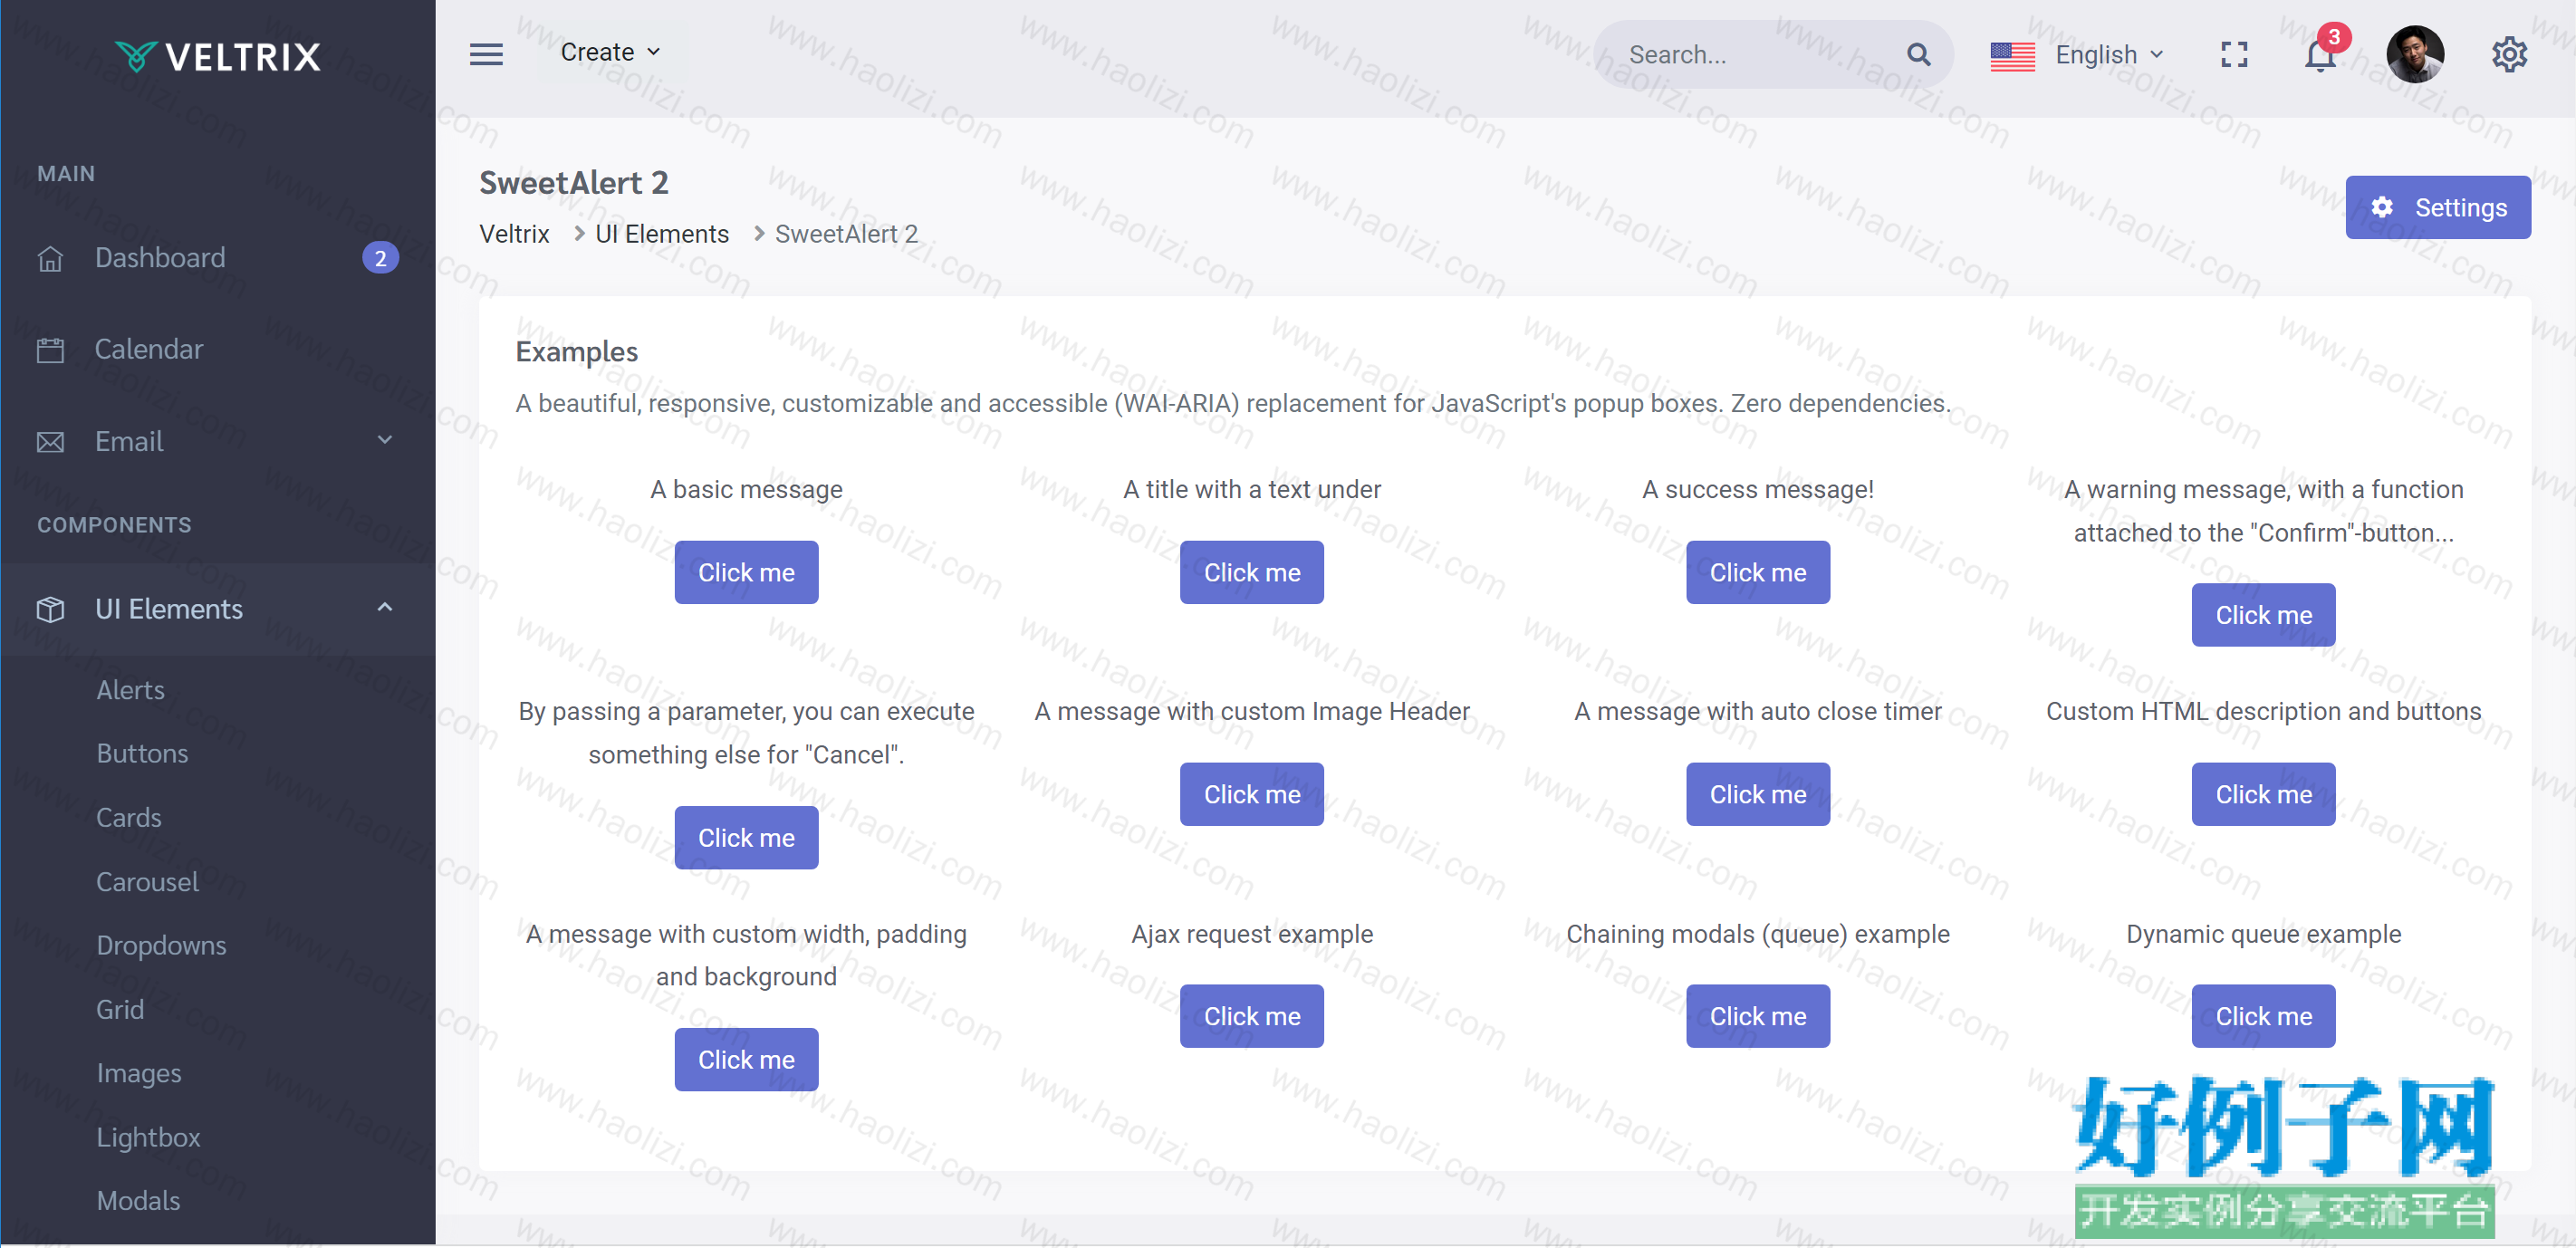Open Buttons in the sidebar
The height and width of the screenshot is (1248, 2576).
142,754
